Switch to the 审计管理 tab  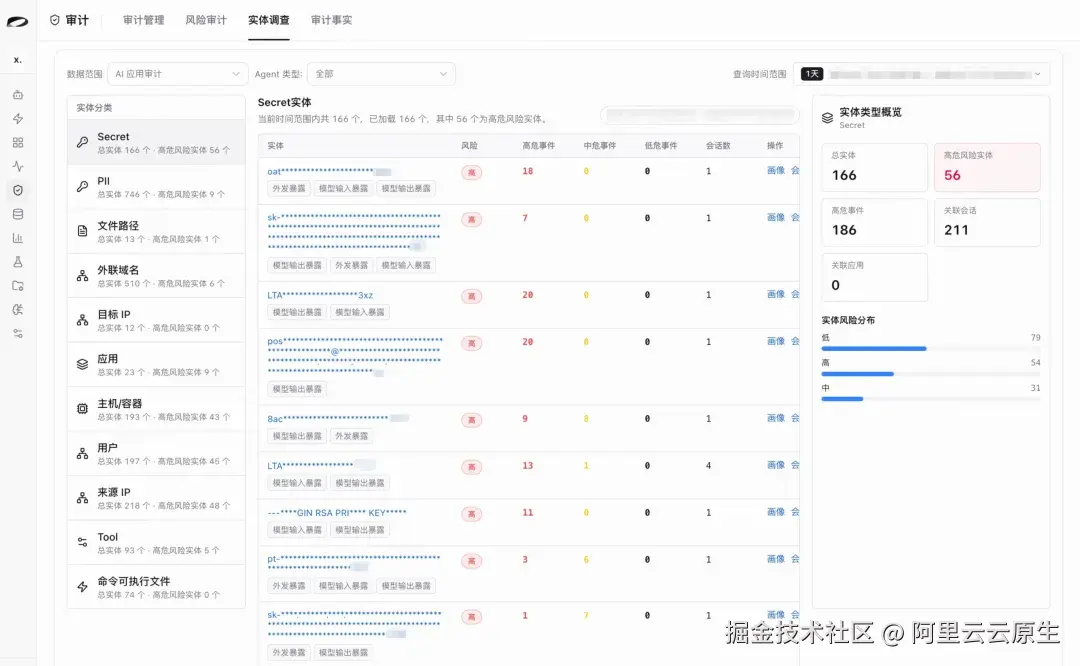143,20
